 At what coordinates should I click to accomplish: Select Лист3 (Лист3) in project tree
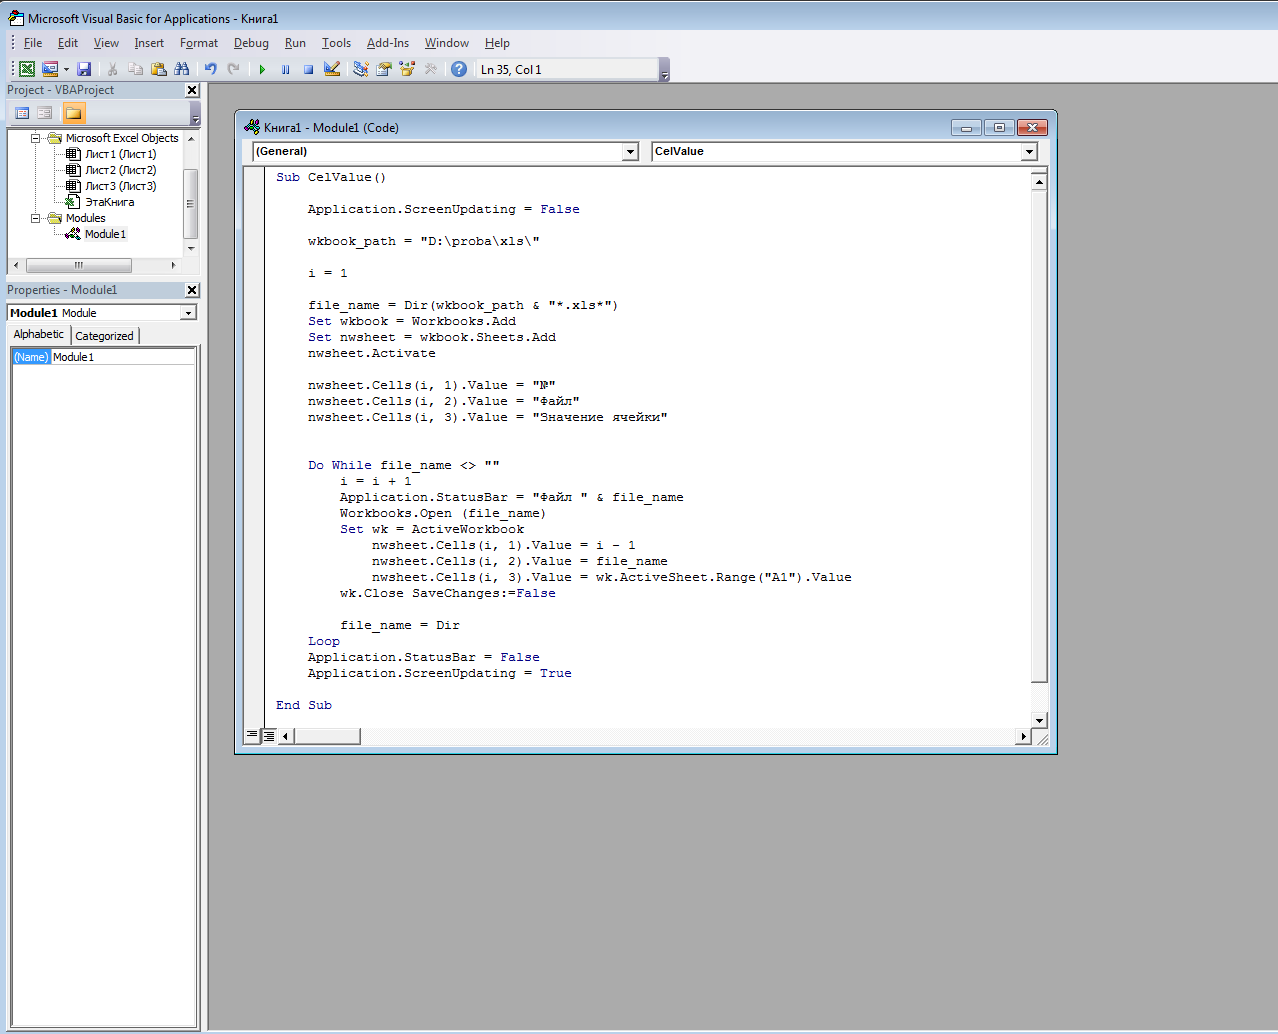[x=120, y=186]
